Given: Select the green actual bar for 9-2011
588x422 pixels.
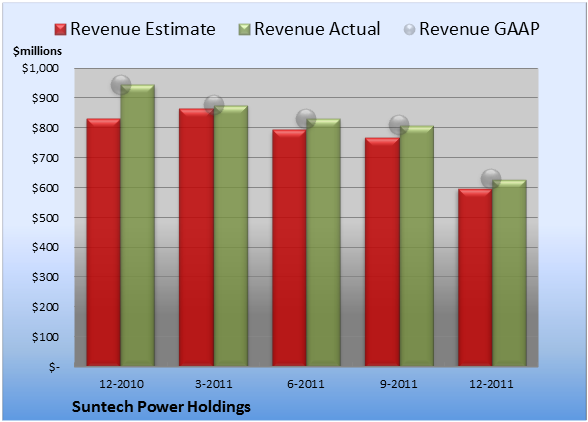Looking at the screenshot, I should pyautogui.click(x=416, y=246).
